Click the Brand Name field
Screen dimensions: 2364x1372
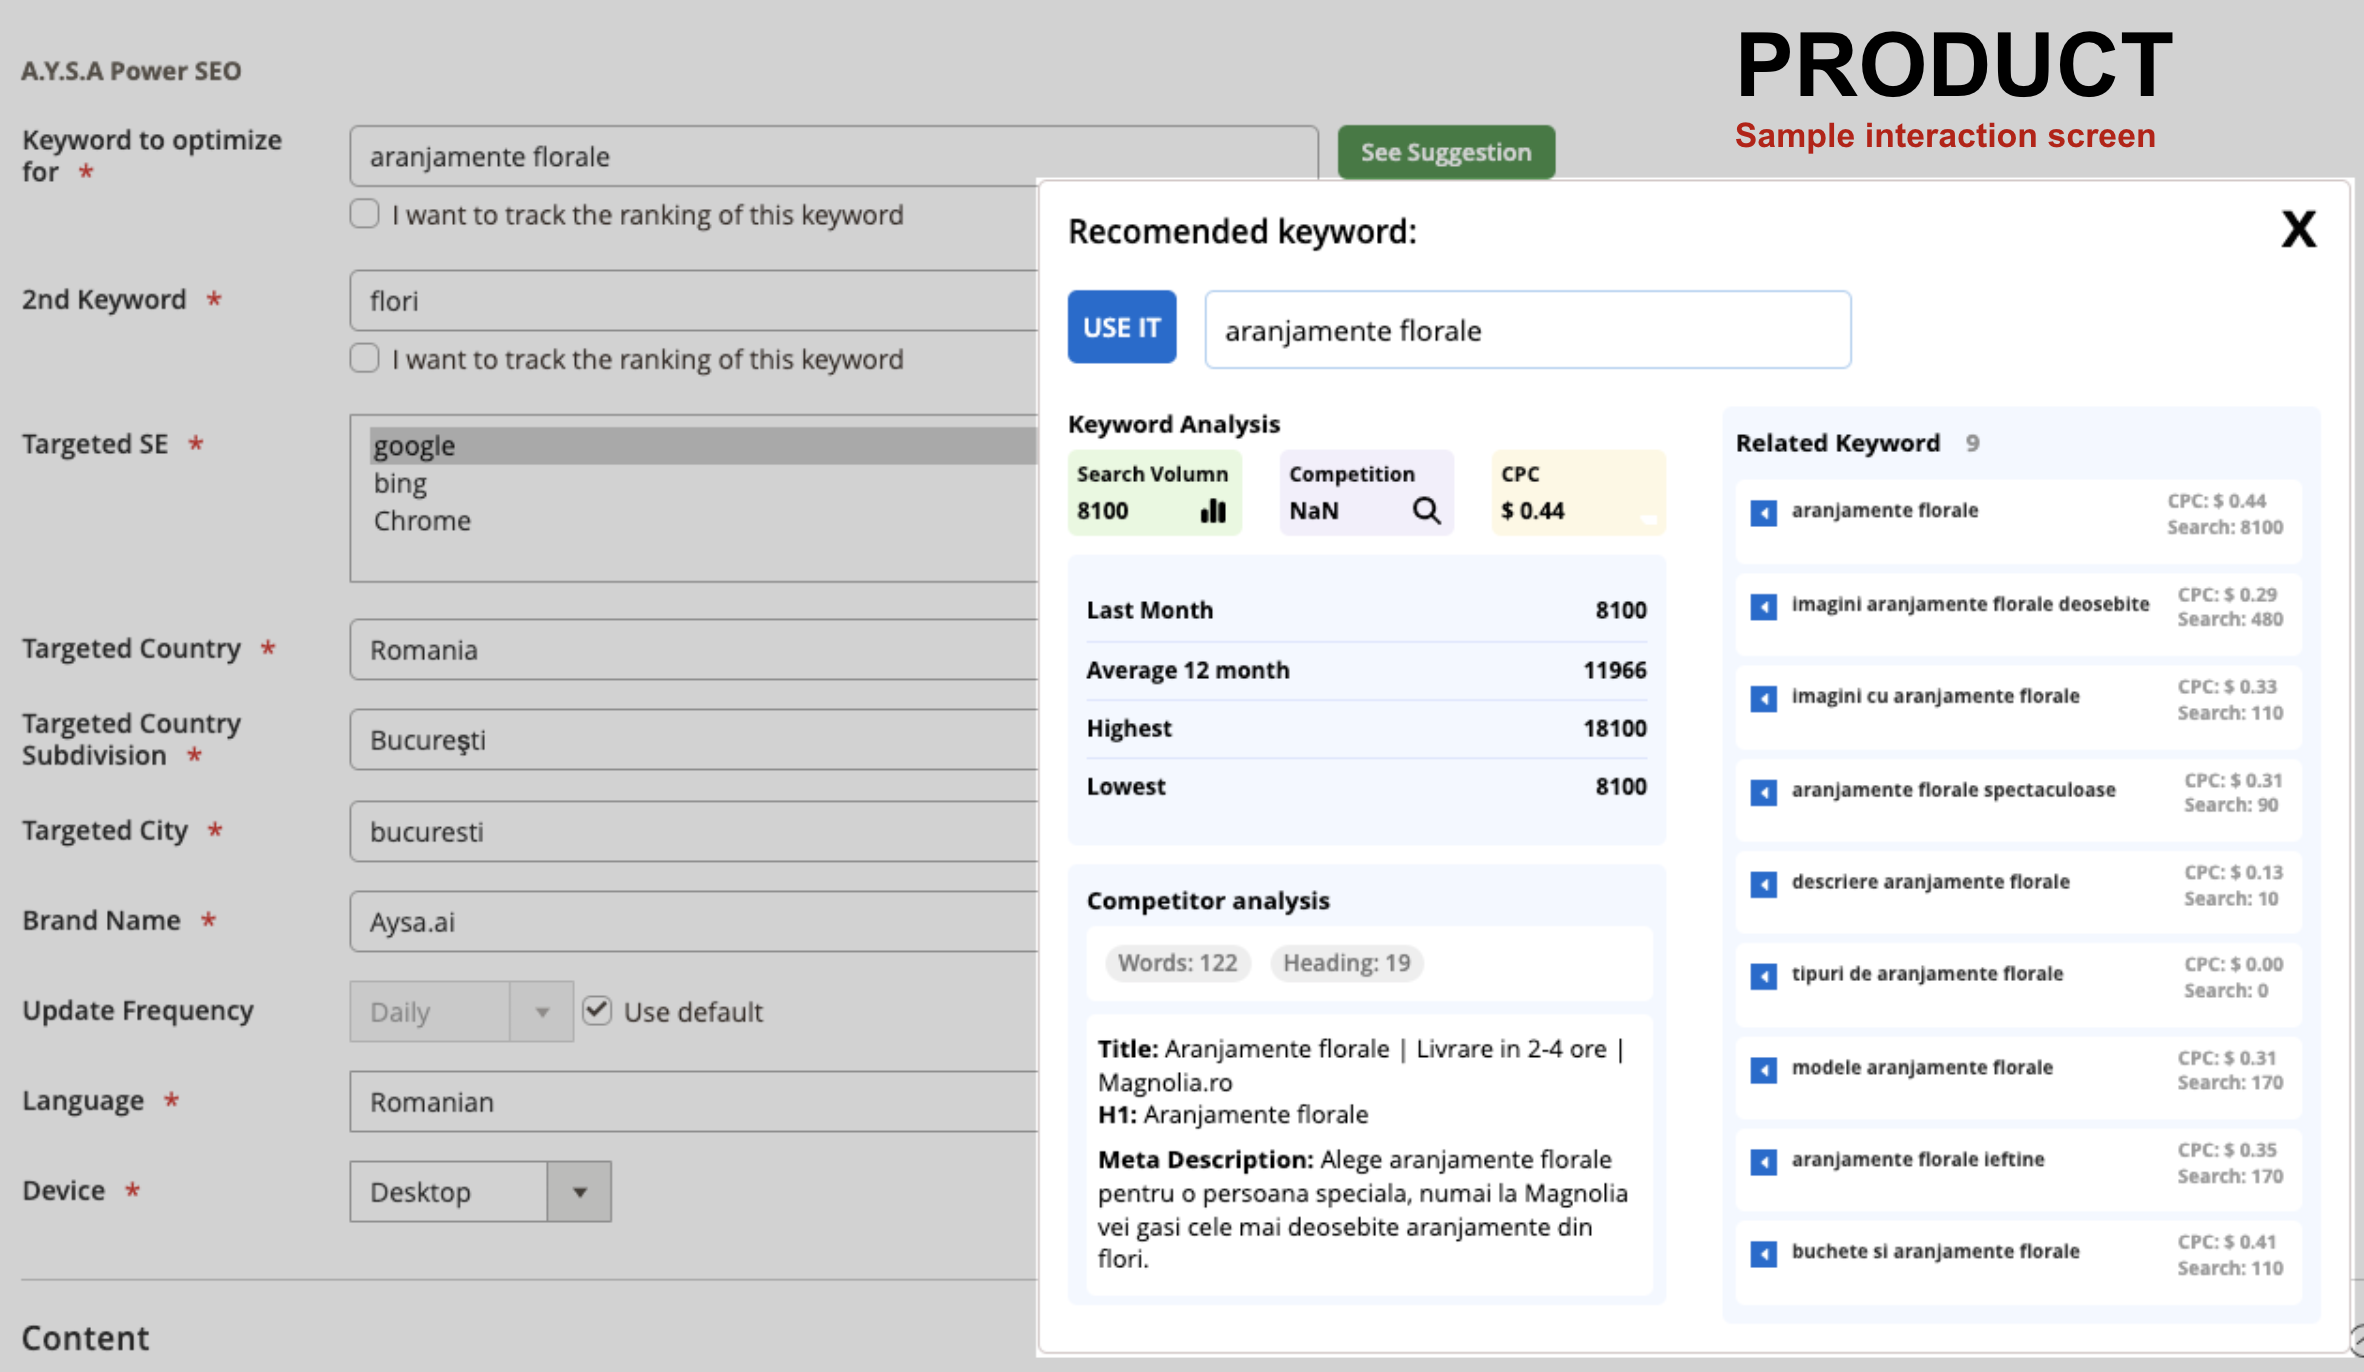coord(694,921)
